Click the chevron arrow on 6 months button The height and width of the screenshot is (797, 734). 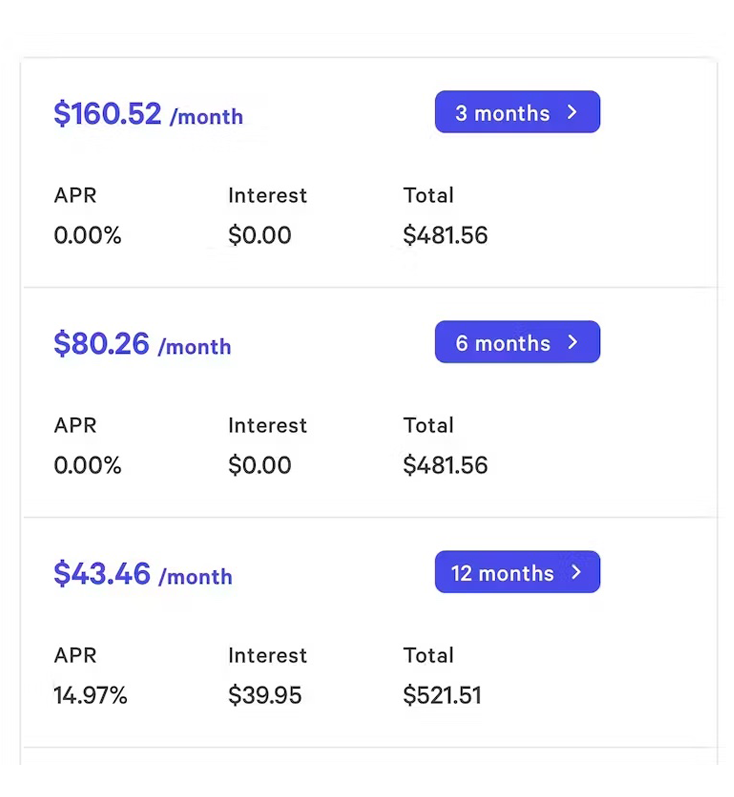[572, 342]
